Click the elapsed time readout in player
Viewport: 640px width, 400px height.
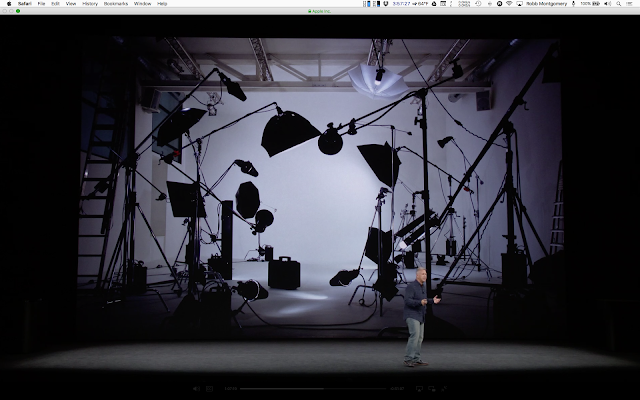click(231, 389)
